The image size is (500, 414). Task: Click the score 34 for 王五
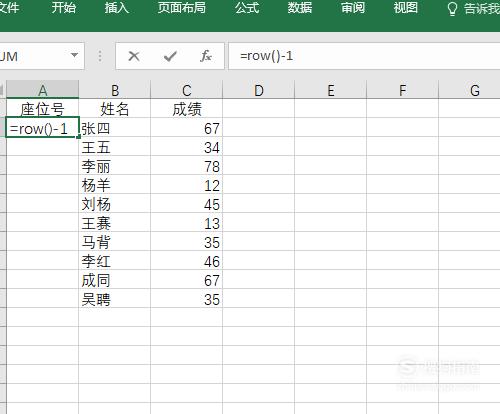(187, 146)
